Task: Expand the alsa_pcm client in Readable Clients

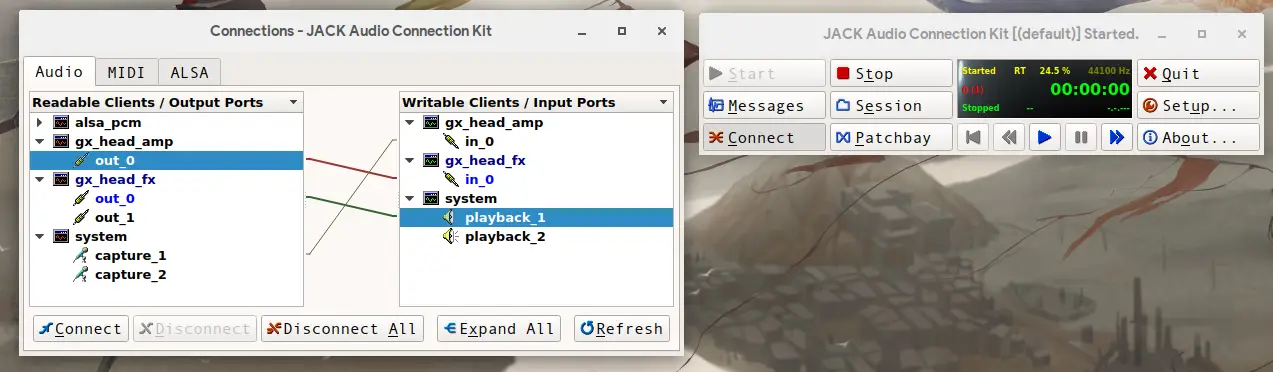Action: 39,122
